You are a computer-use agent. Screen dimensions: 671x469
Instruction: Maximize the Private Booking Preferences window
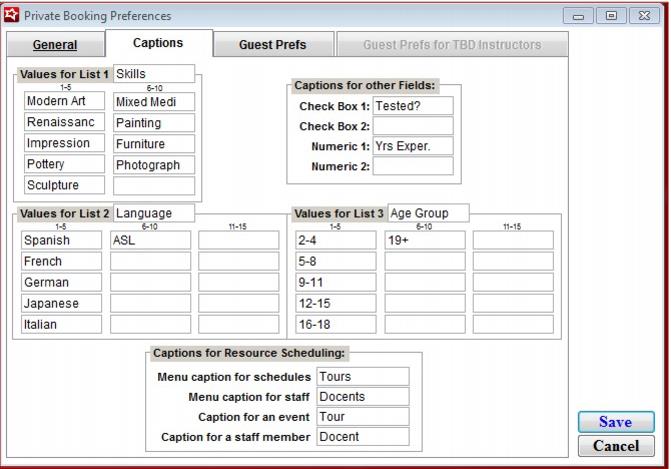(613, 15)
